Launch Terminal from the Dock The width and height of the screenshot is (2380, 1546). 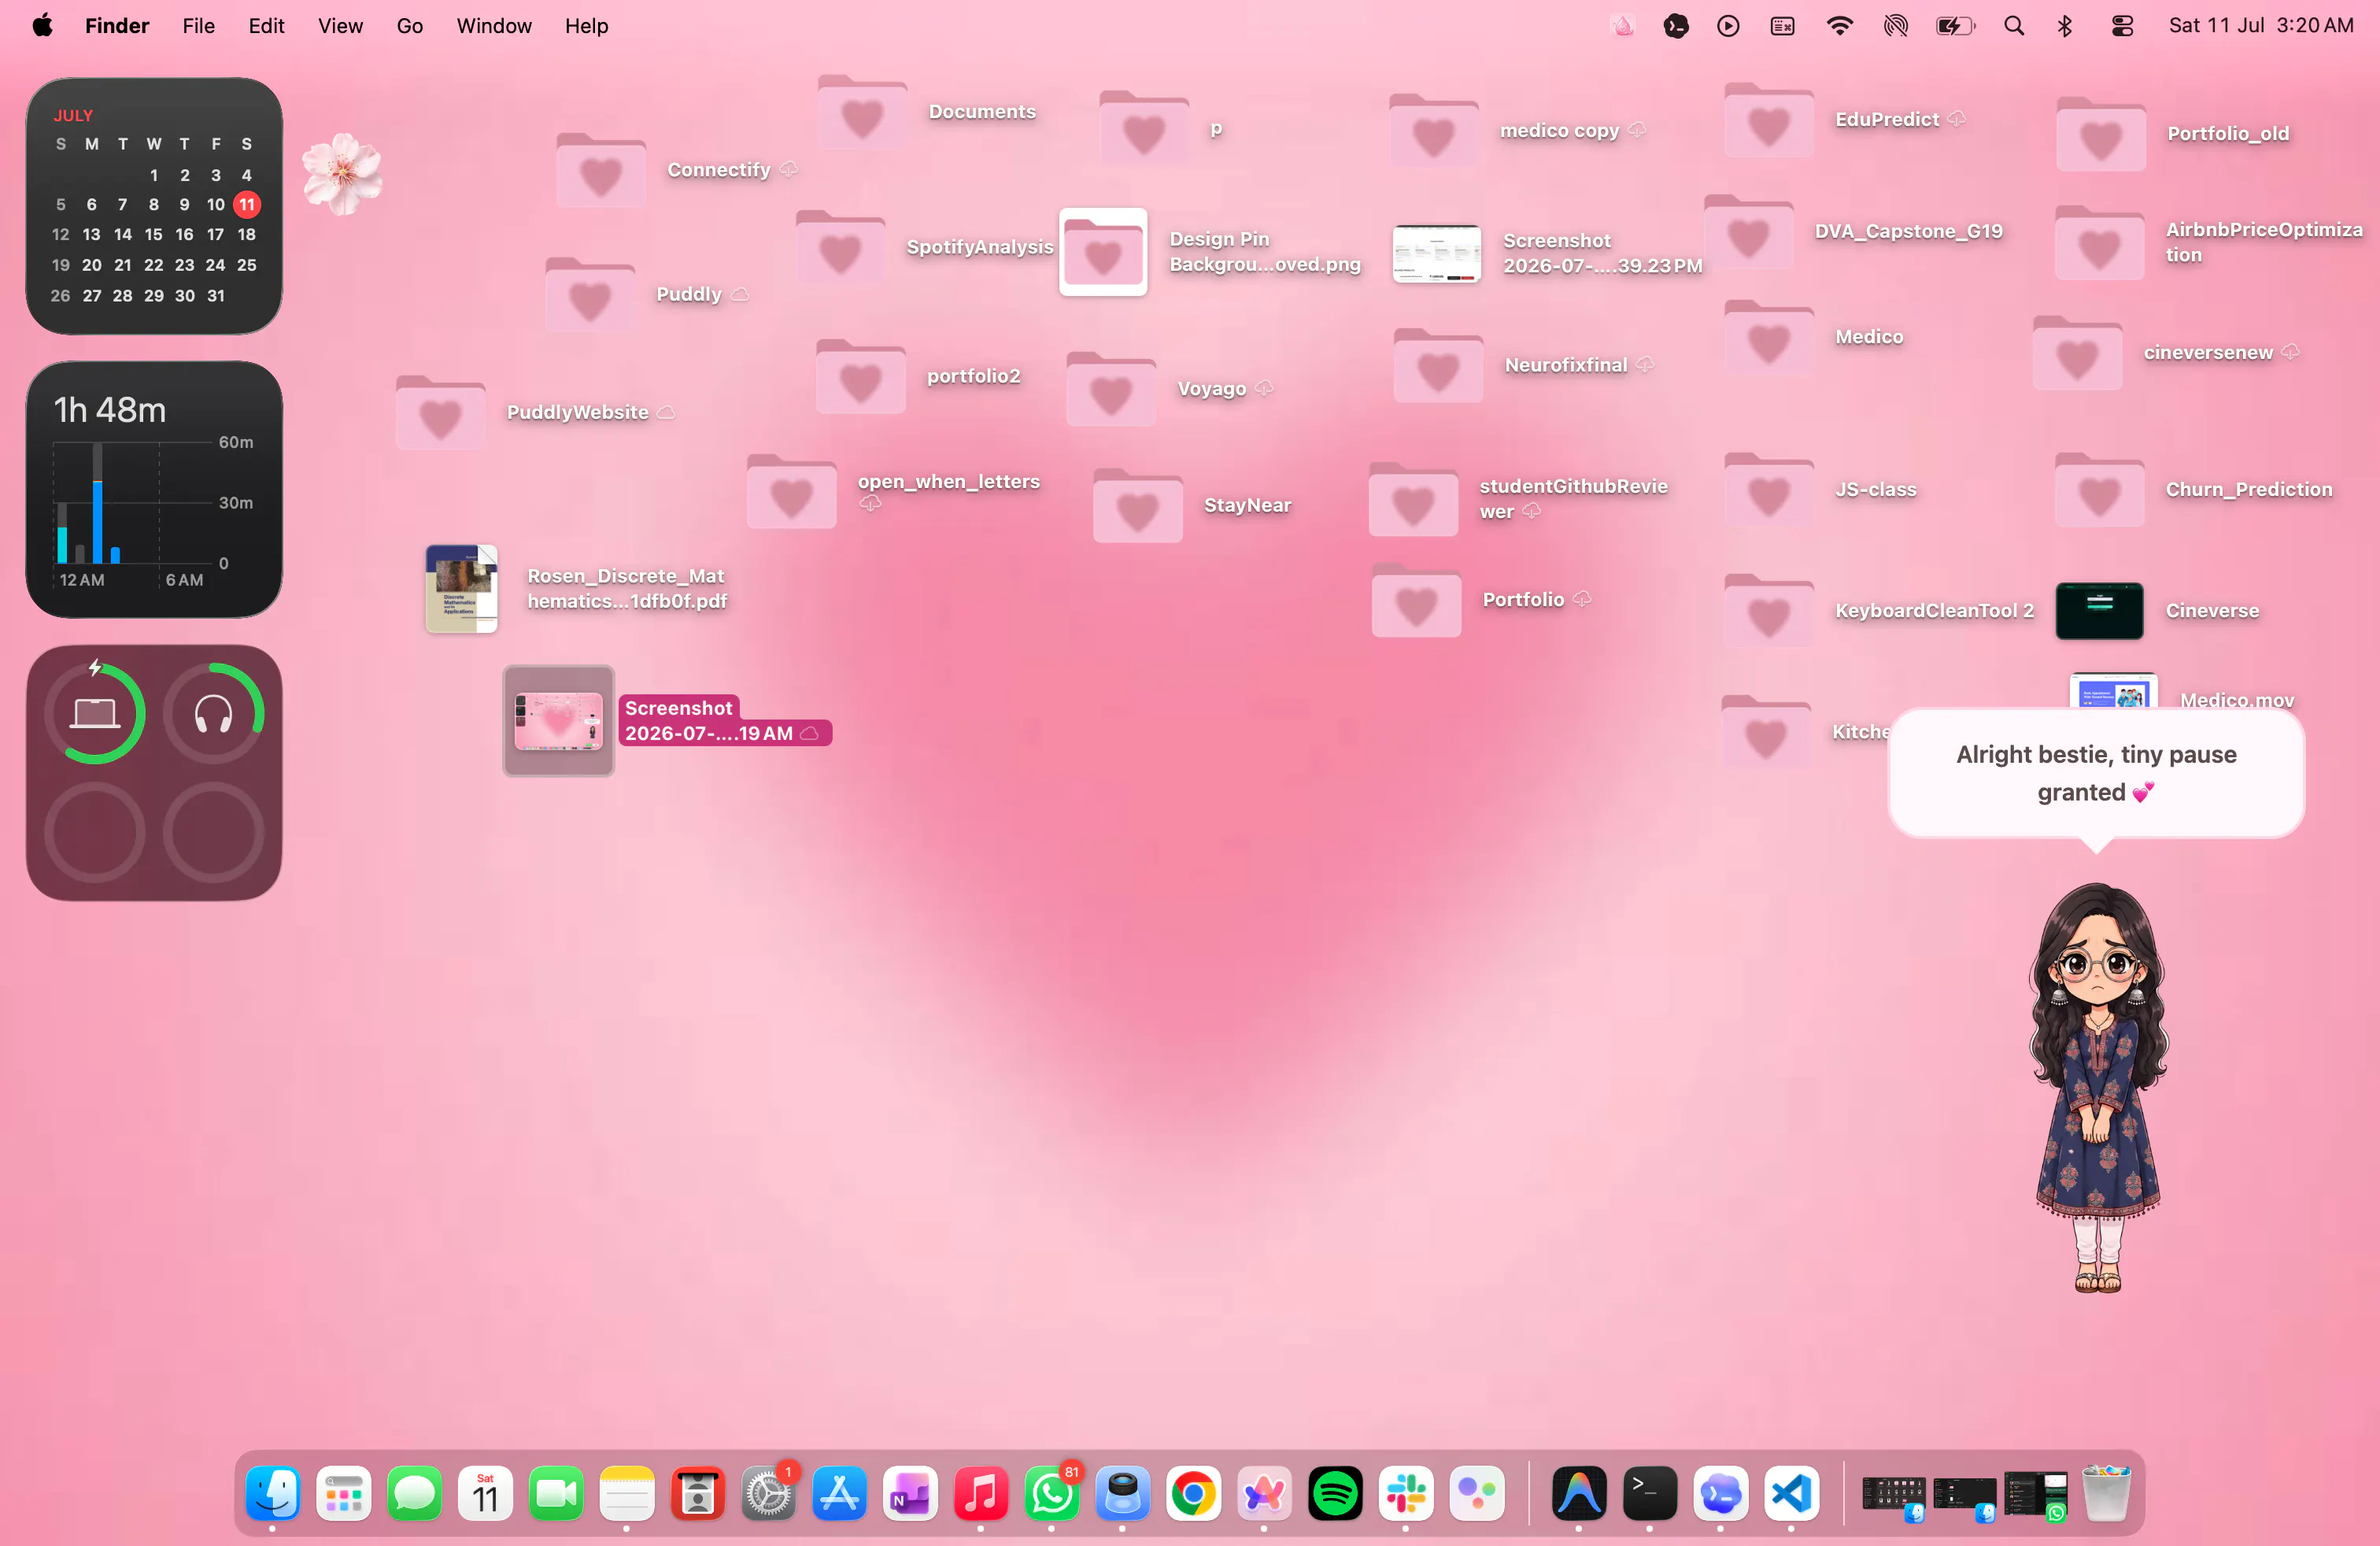(1650, 1494)
